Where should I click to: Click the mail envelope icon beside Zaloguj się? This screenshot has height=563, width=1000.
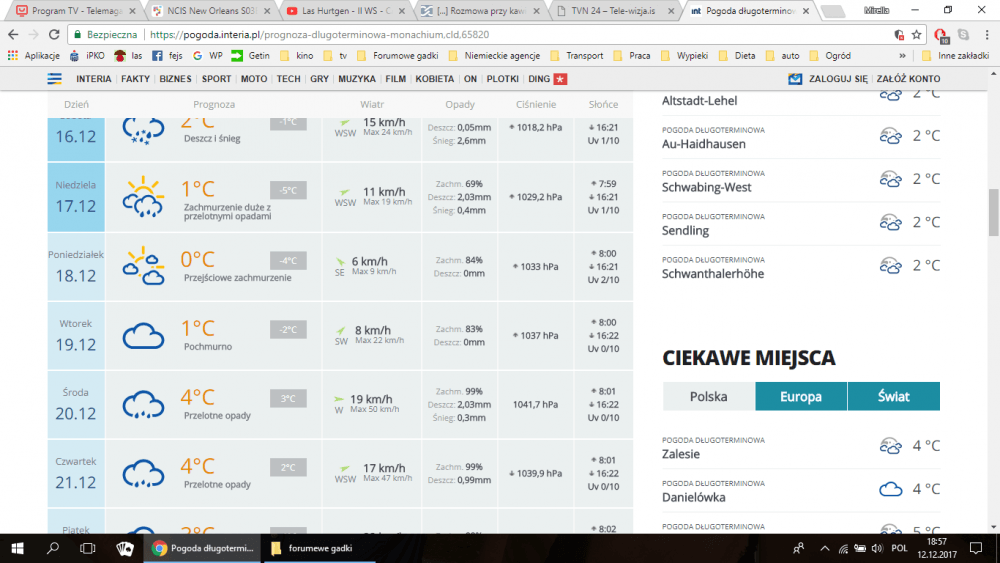coord(795,79)
